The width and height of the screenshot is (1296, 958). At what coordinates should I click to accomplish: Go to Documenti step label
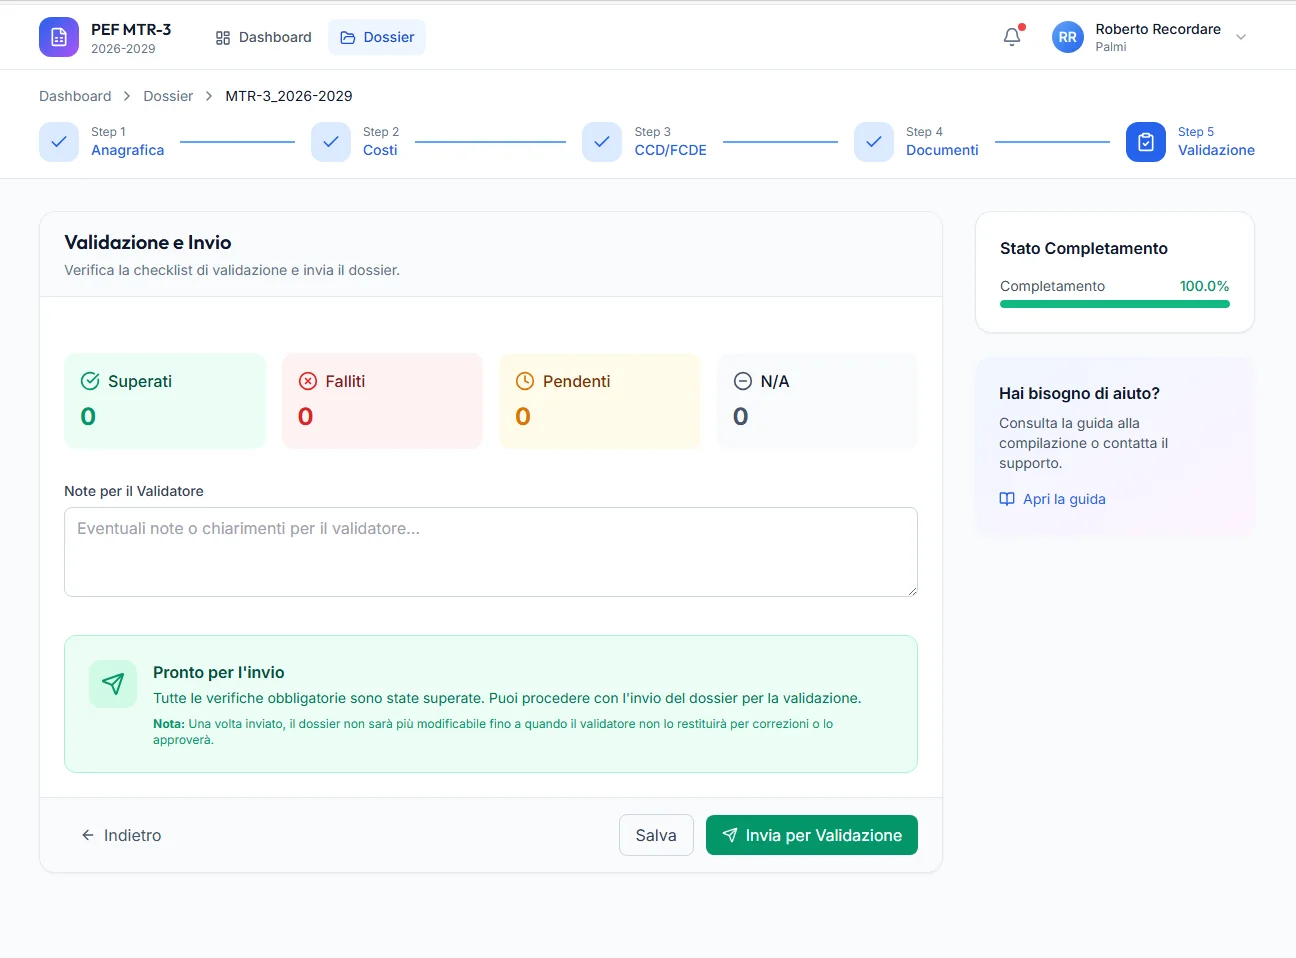(x=942, y=150)
